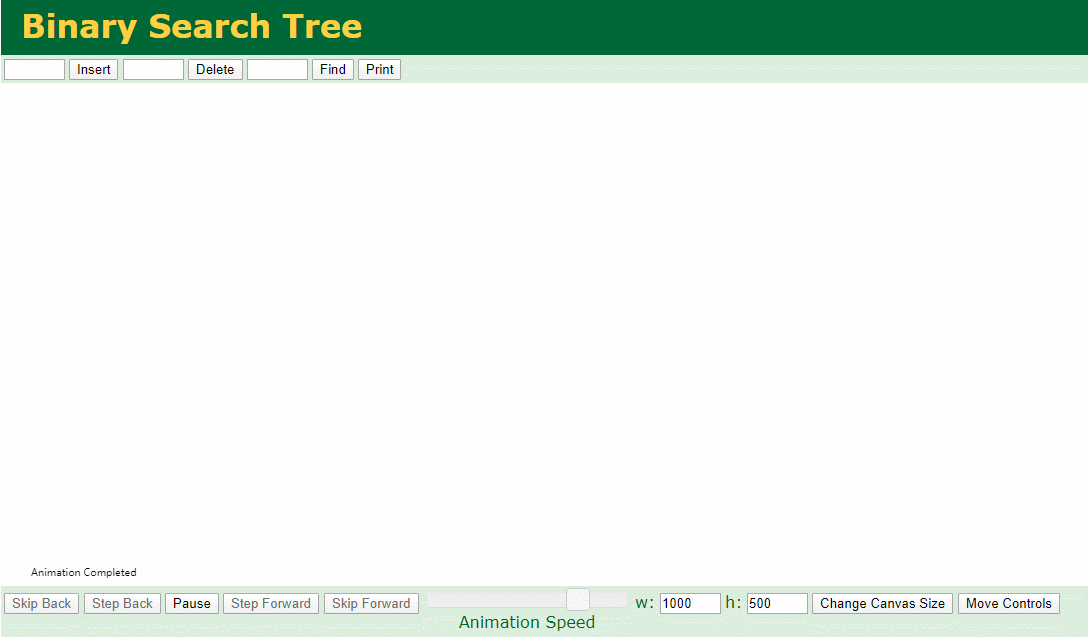Image resolution: width=1088 pixels, height=637 pixels.
Task: Click Skip Back playback button
Action: point(42,603)
